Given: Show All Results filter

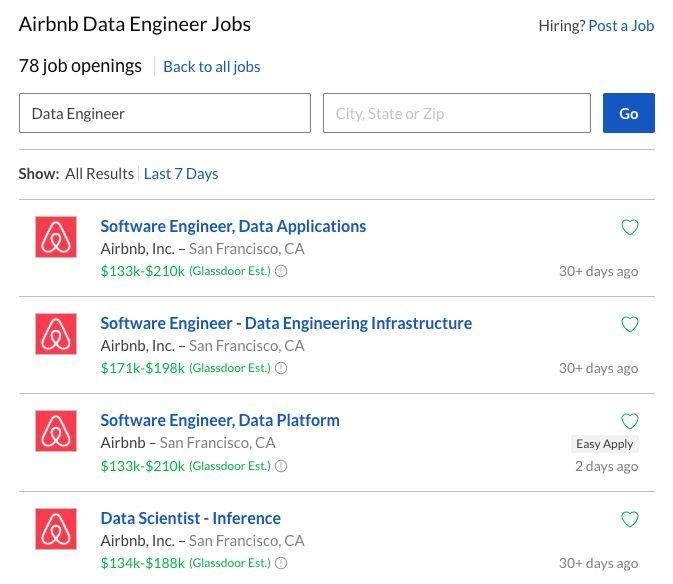Looking at the screenshot, I should tap(99, 173).
